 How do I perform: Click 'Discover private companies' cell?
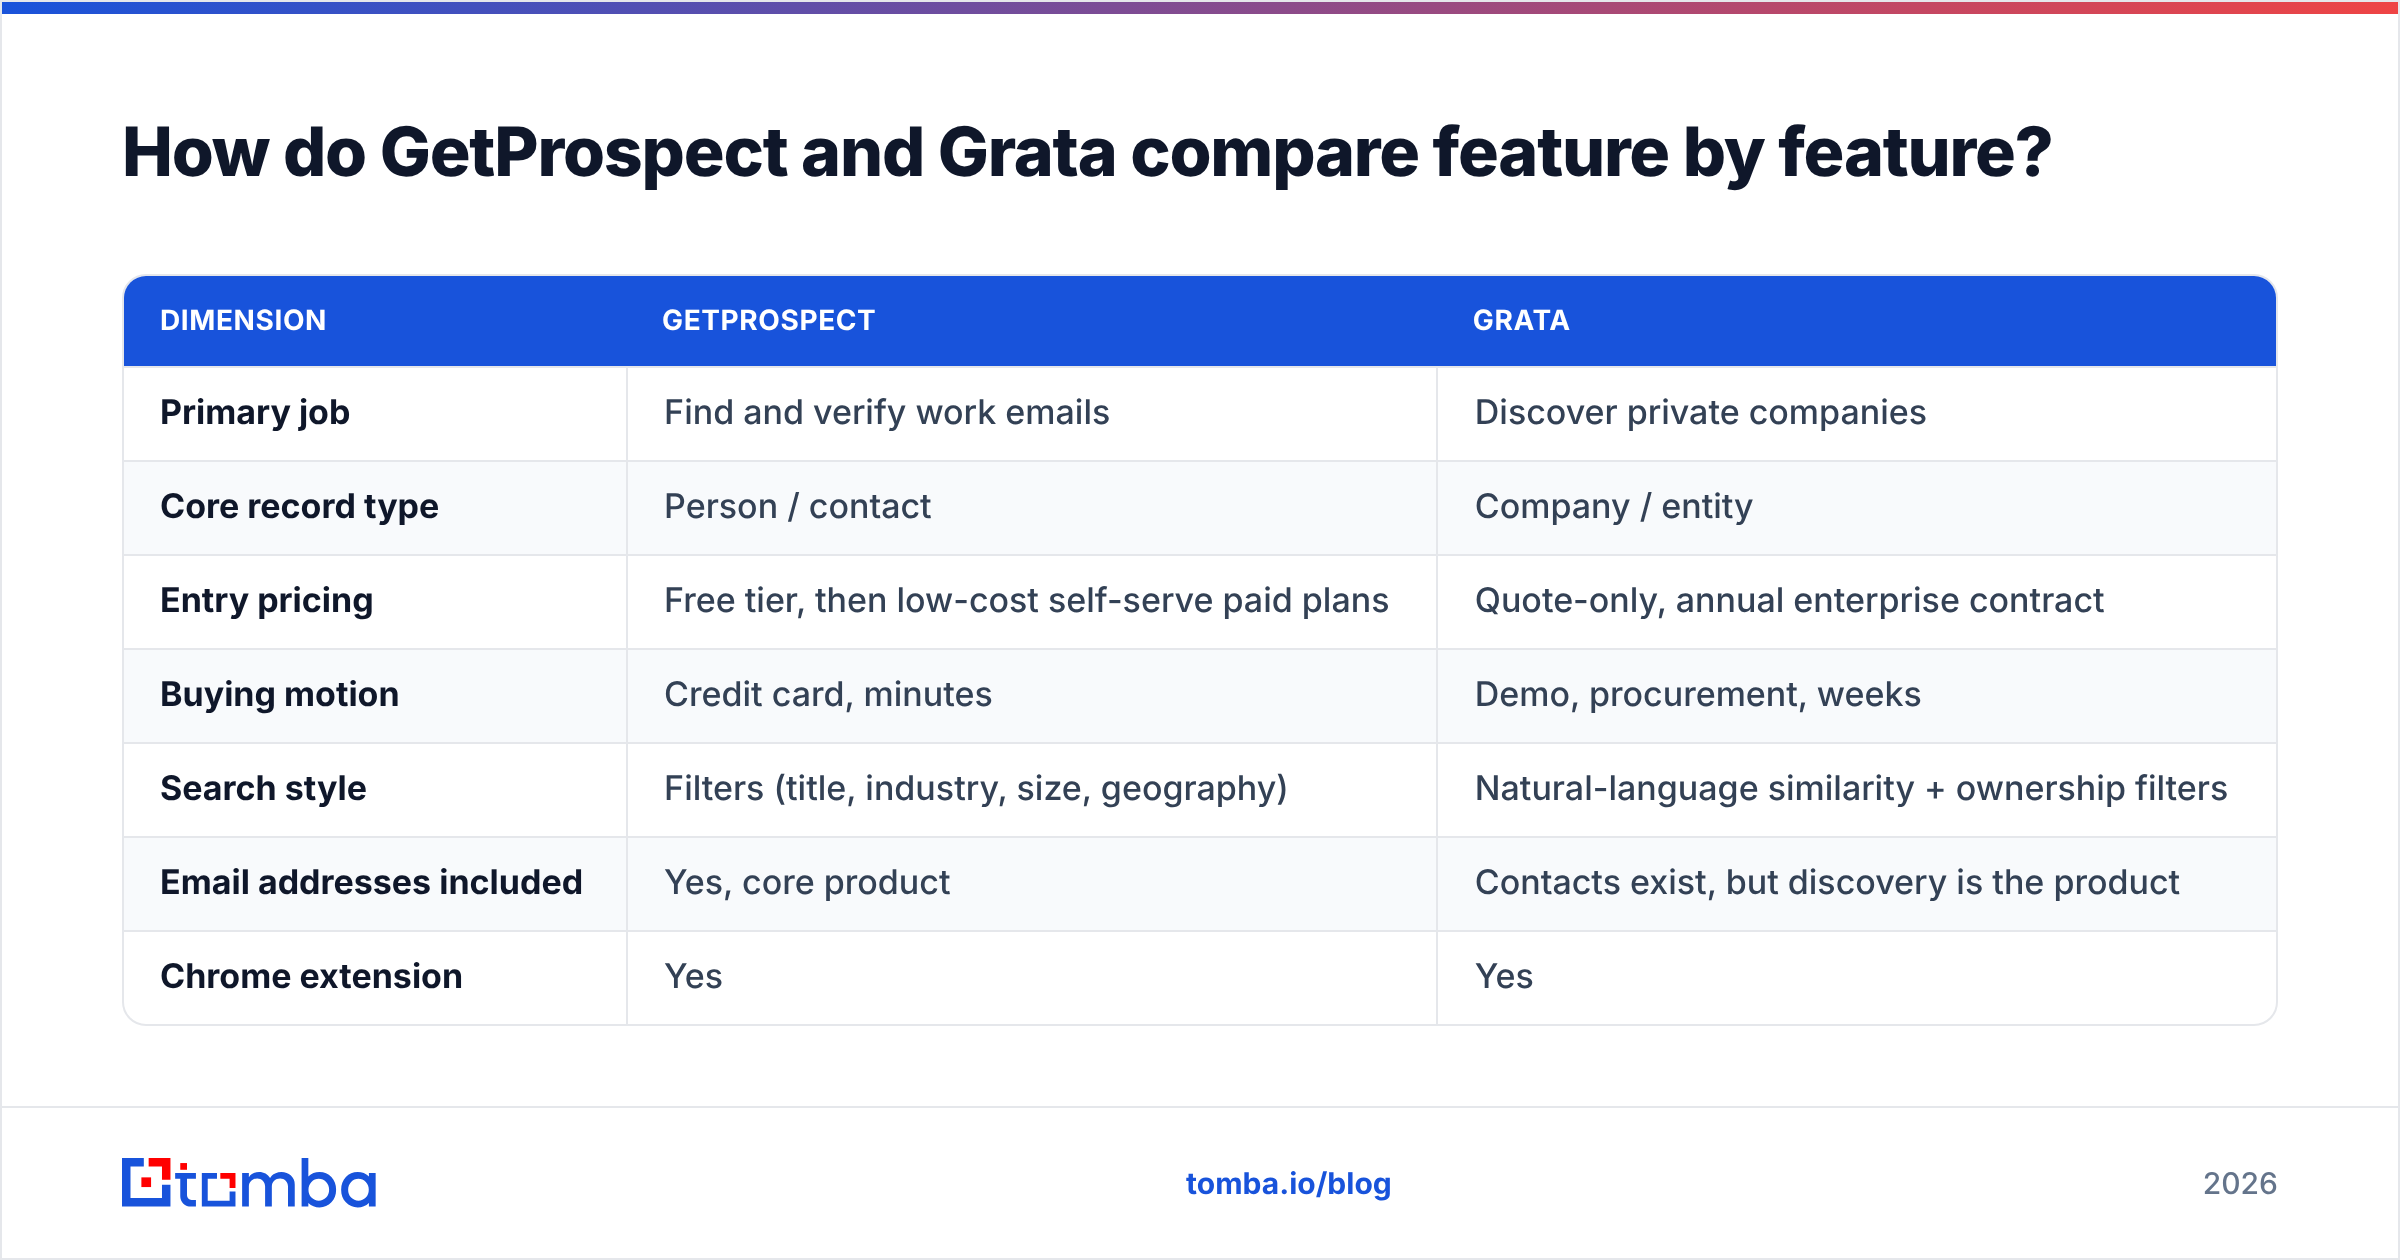point(1700,413)
